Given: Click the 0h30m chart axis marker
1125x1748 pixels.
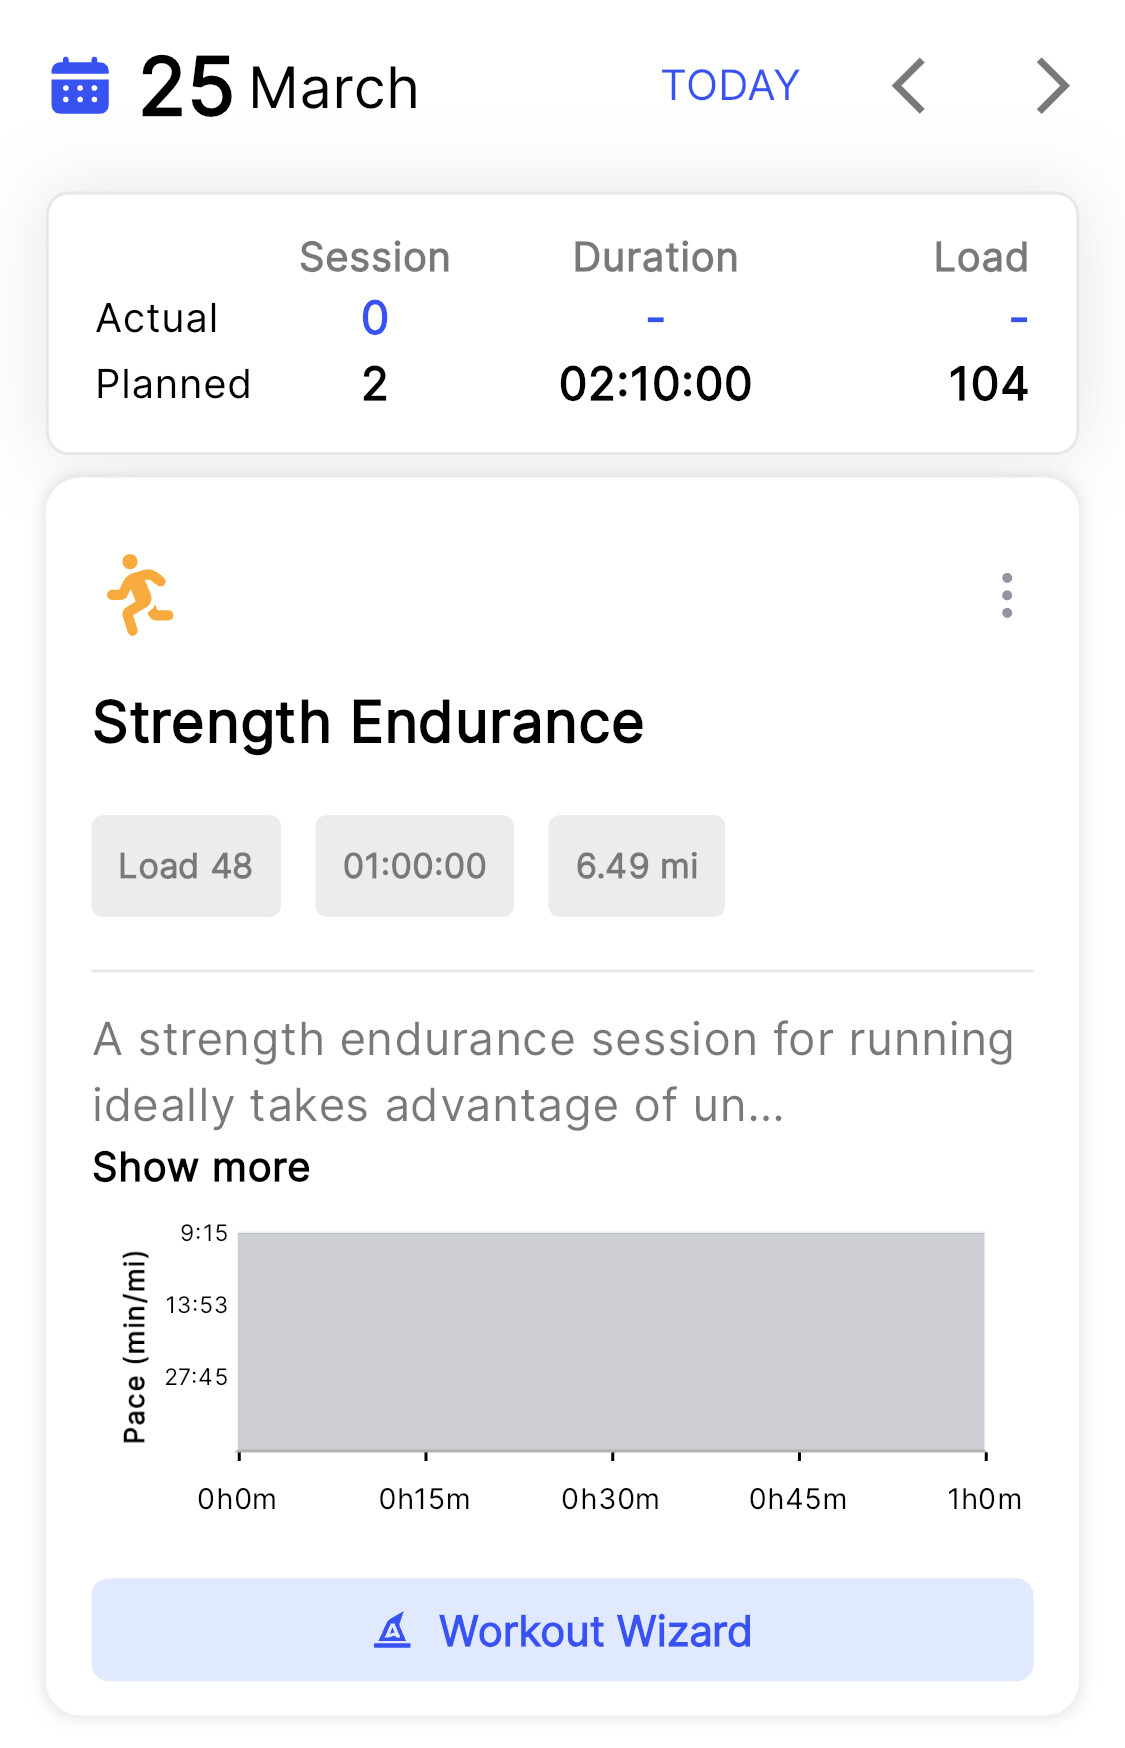Looking at the screenshot, I should [x=610, y=1499].
